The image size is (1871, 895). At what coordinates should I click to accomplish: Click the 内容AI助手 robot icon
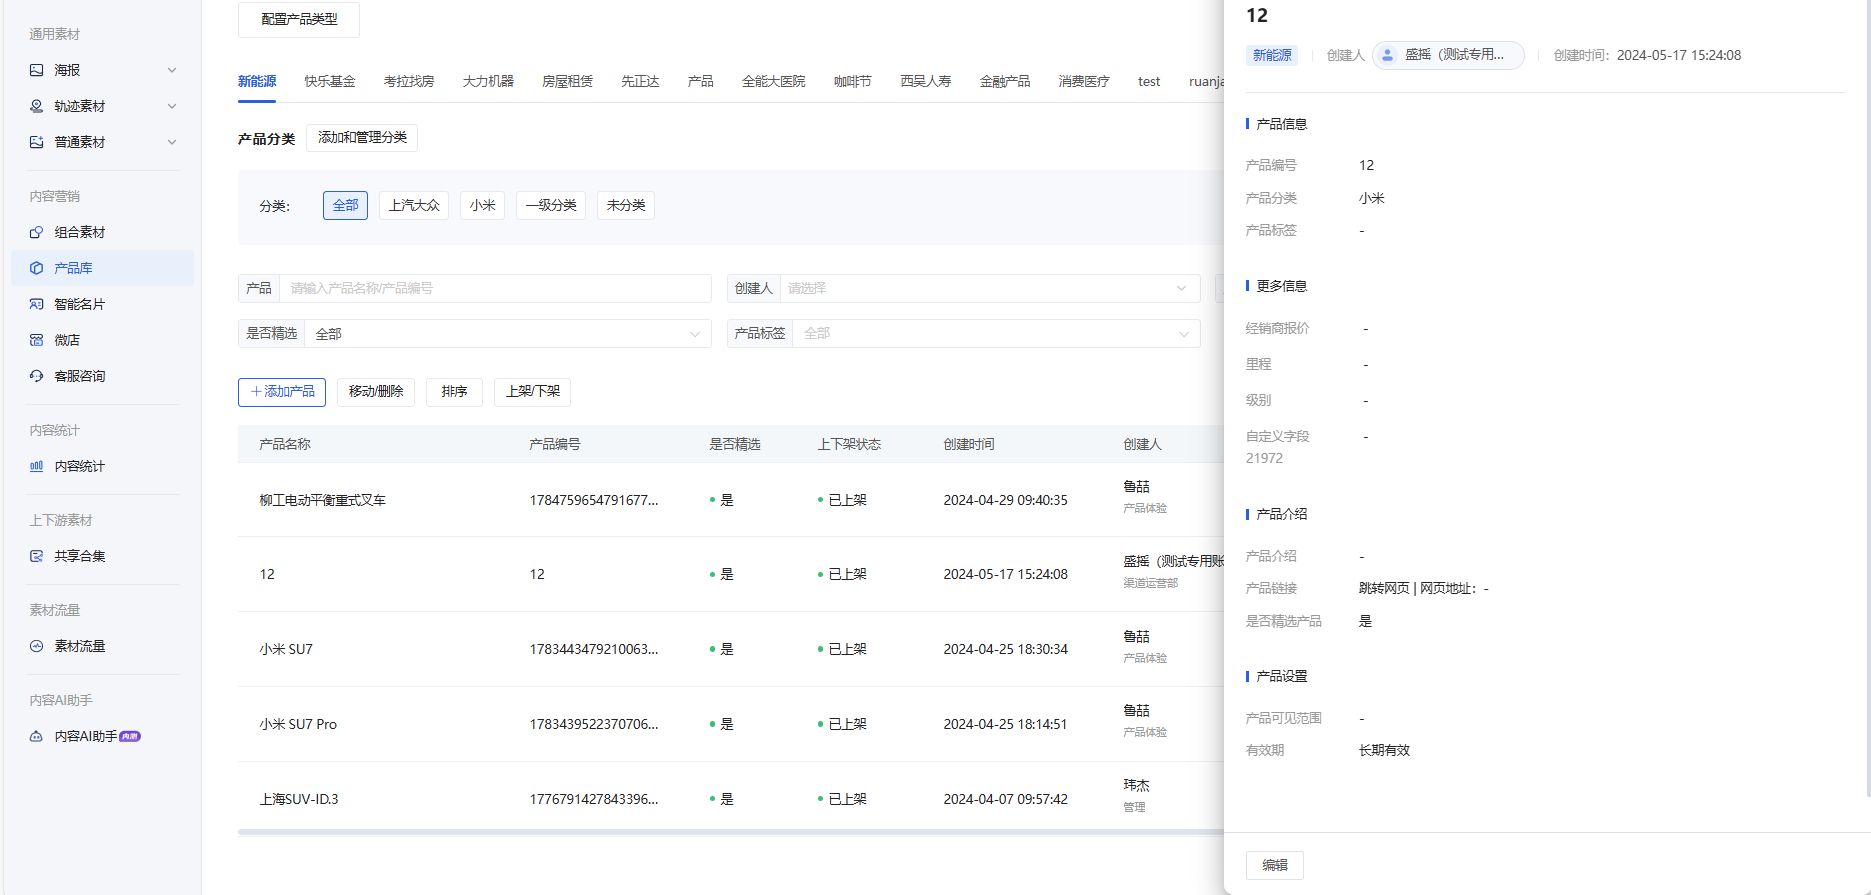coord(37,736)
